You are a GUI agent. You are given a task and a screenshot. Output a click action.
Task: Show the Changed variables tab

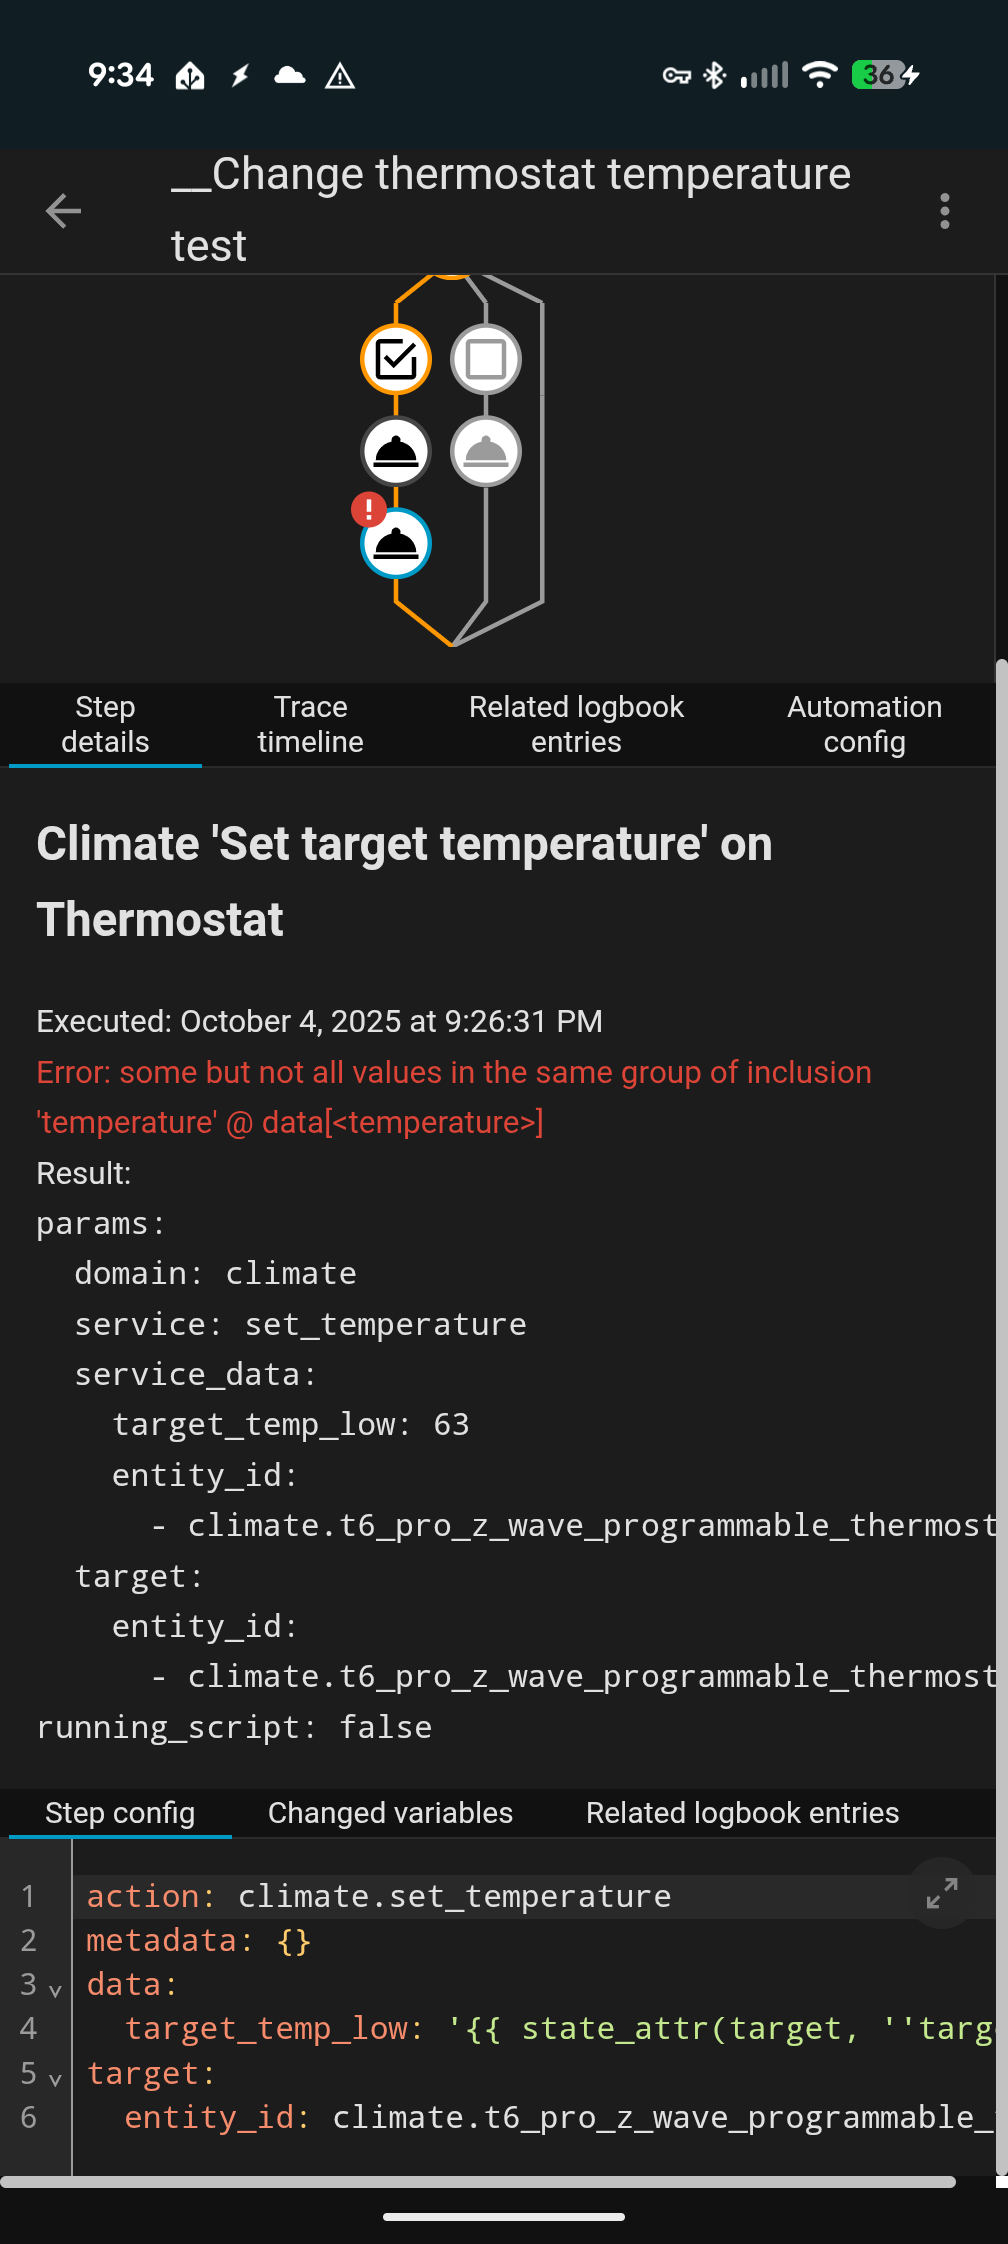click(390, 1813)
